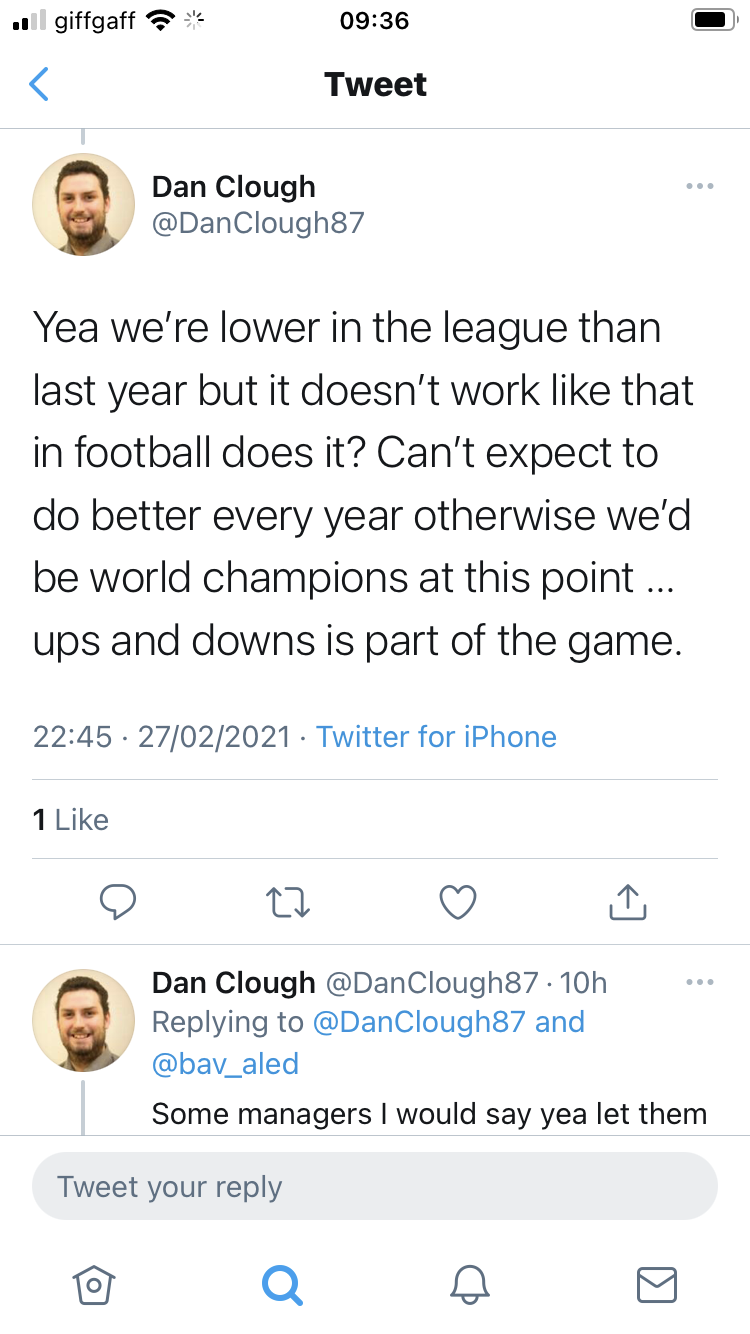The height and width of the screenshot is (1334, 750).
Task: Tap the battery indicator in status bar
Action: click(x=714, y=20)
